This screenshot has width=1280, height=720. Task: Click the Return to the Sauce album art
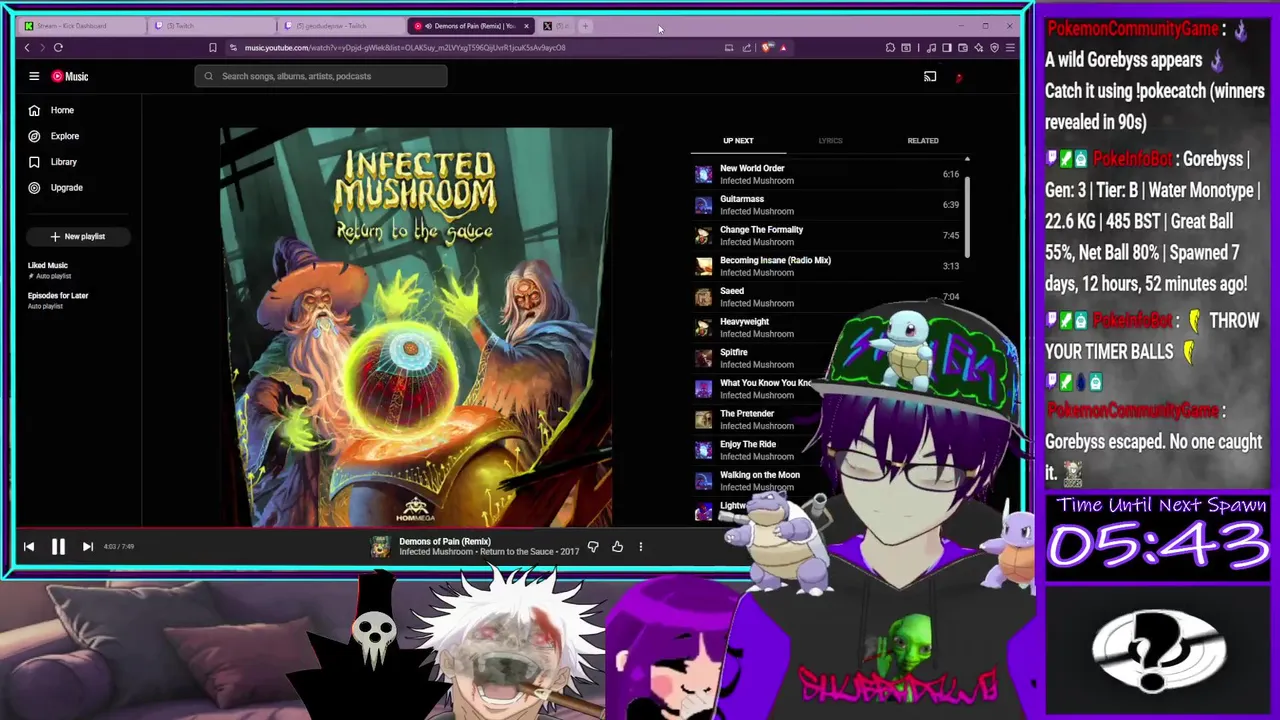click(415, 326)
